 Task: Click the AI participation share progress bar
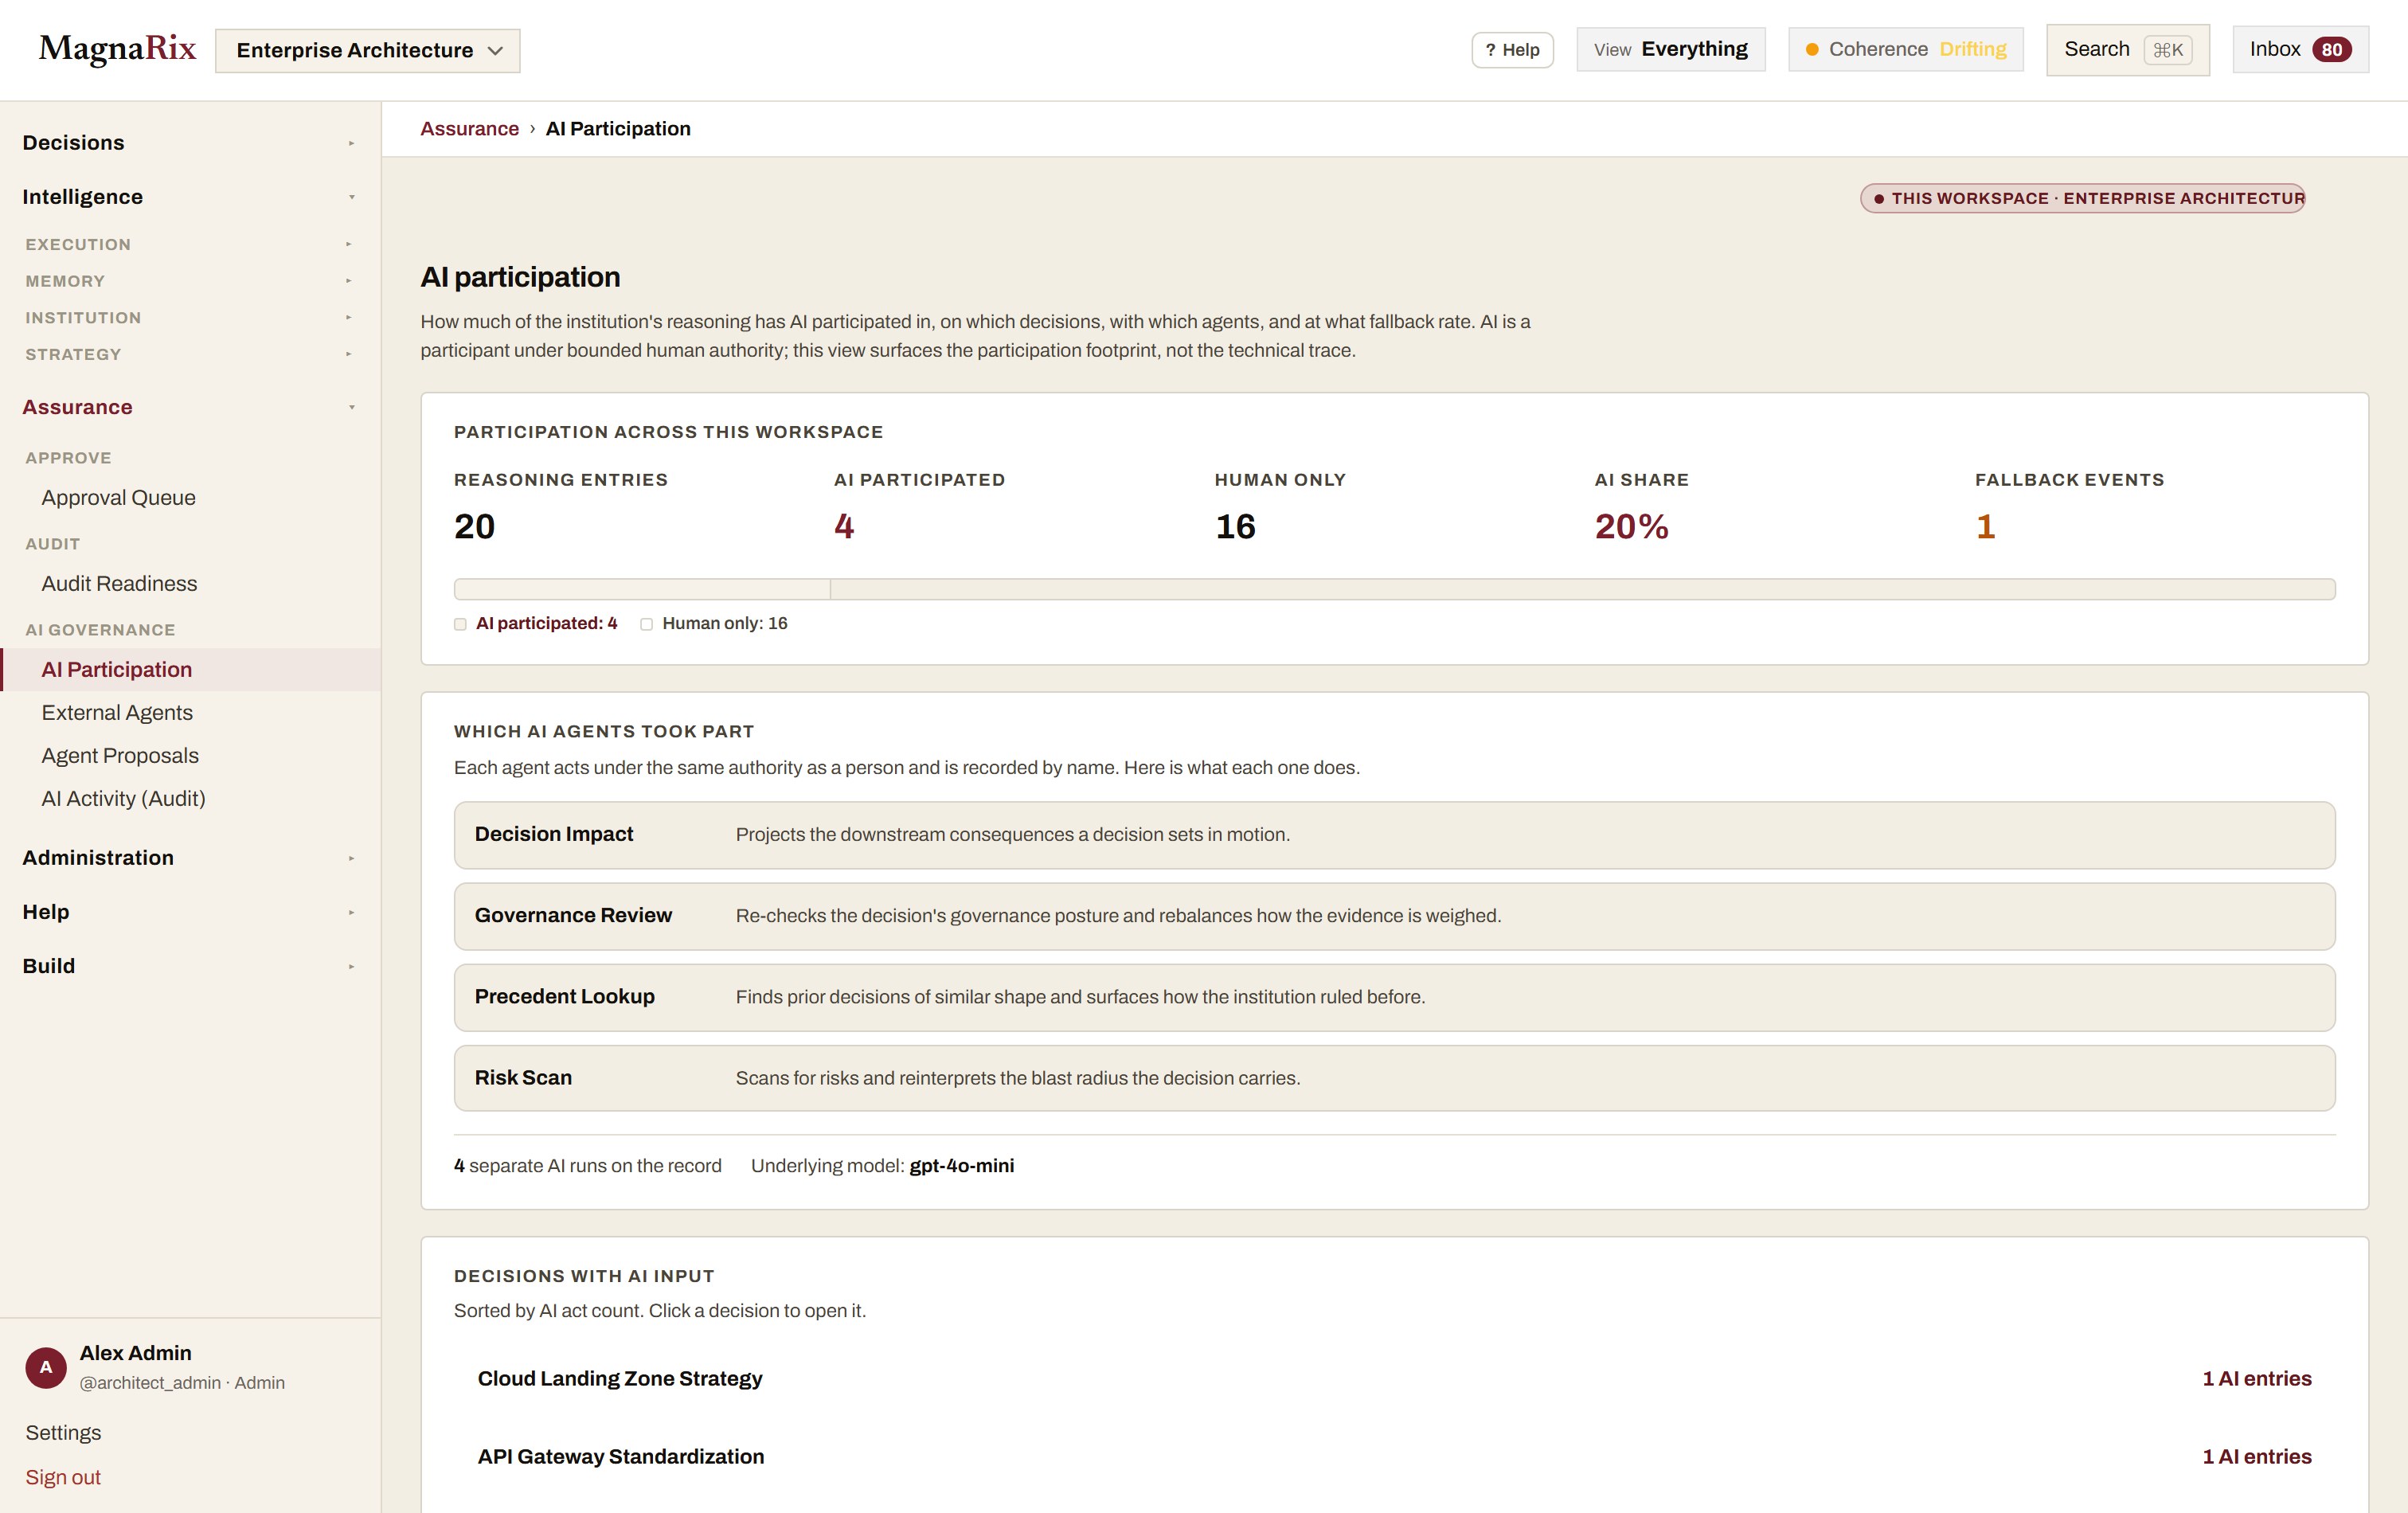[1394, 589]
